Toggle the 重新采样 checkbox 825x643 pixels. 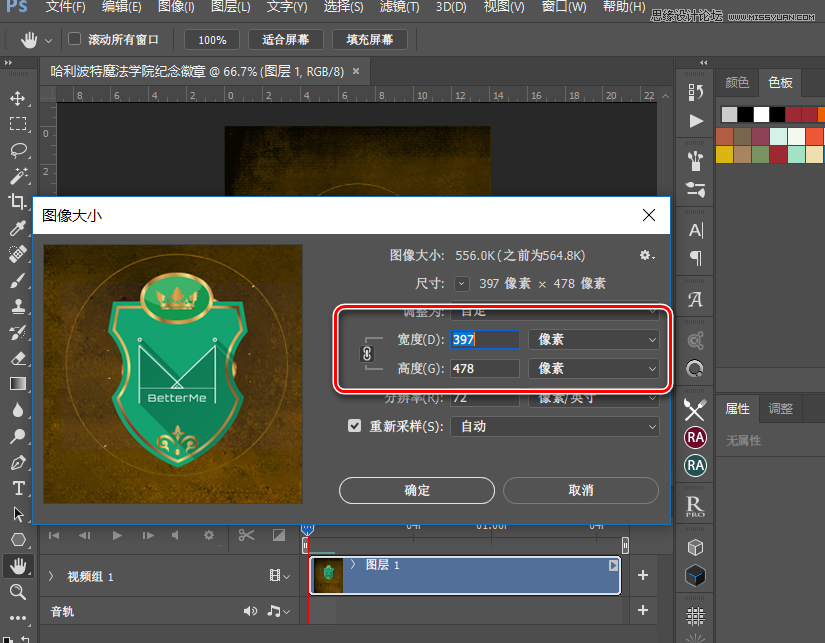pos(355,425)
